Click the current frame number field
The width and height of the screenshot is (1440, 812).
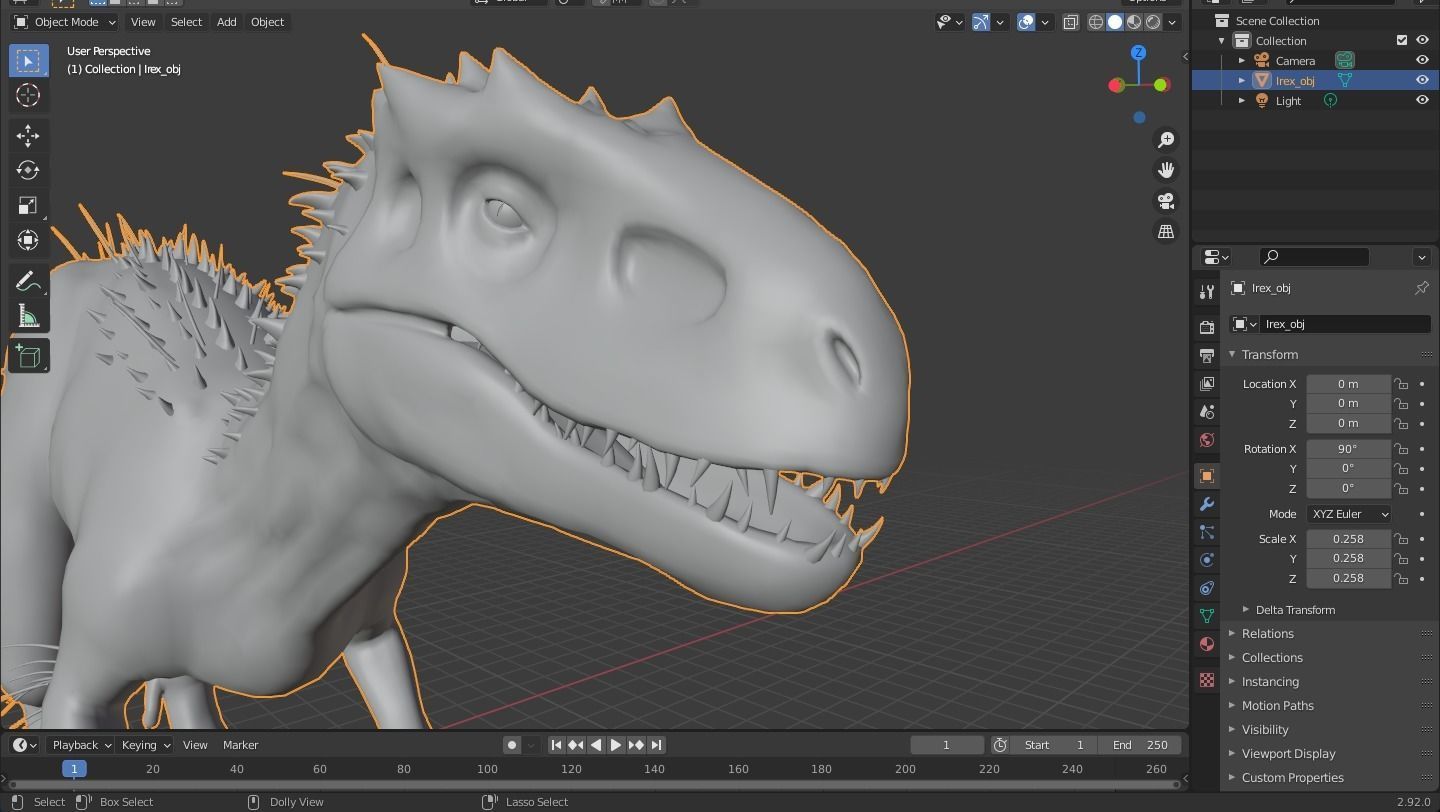pos(947,745)
